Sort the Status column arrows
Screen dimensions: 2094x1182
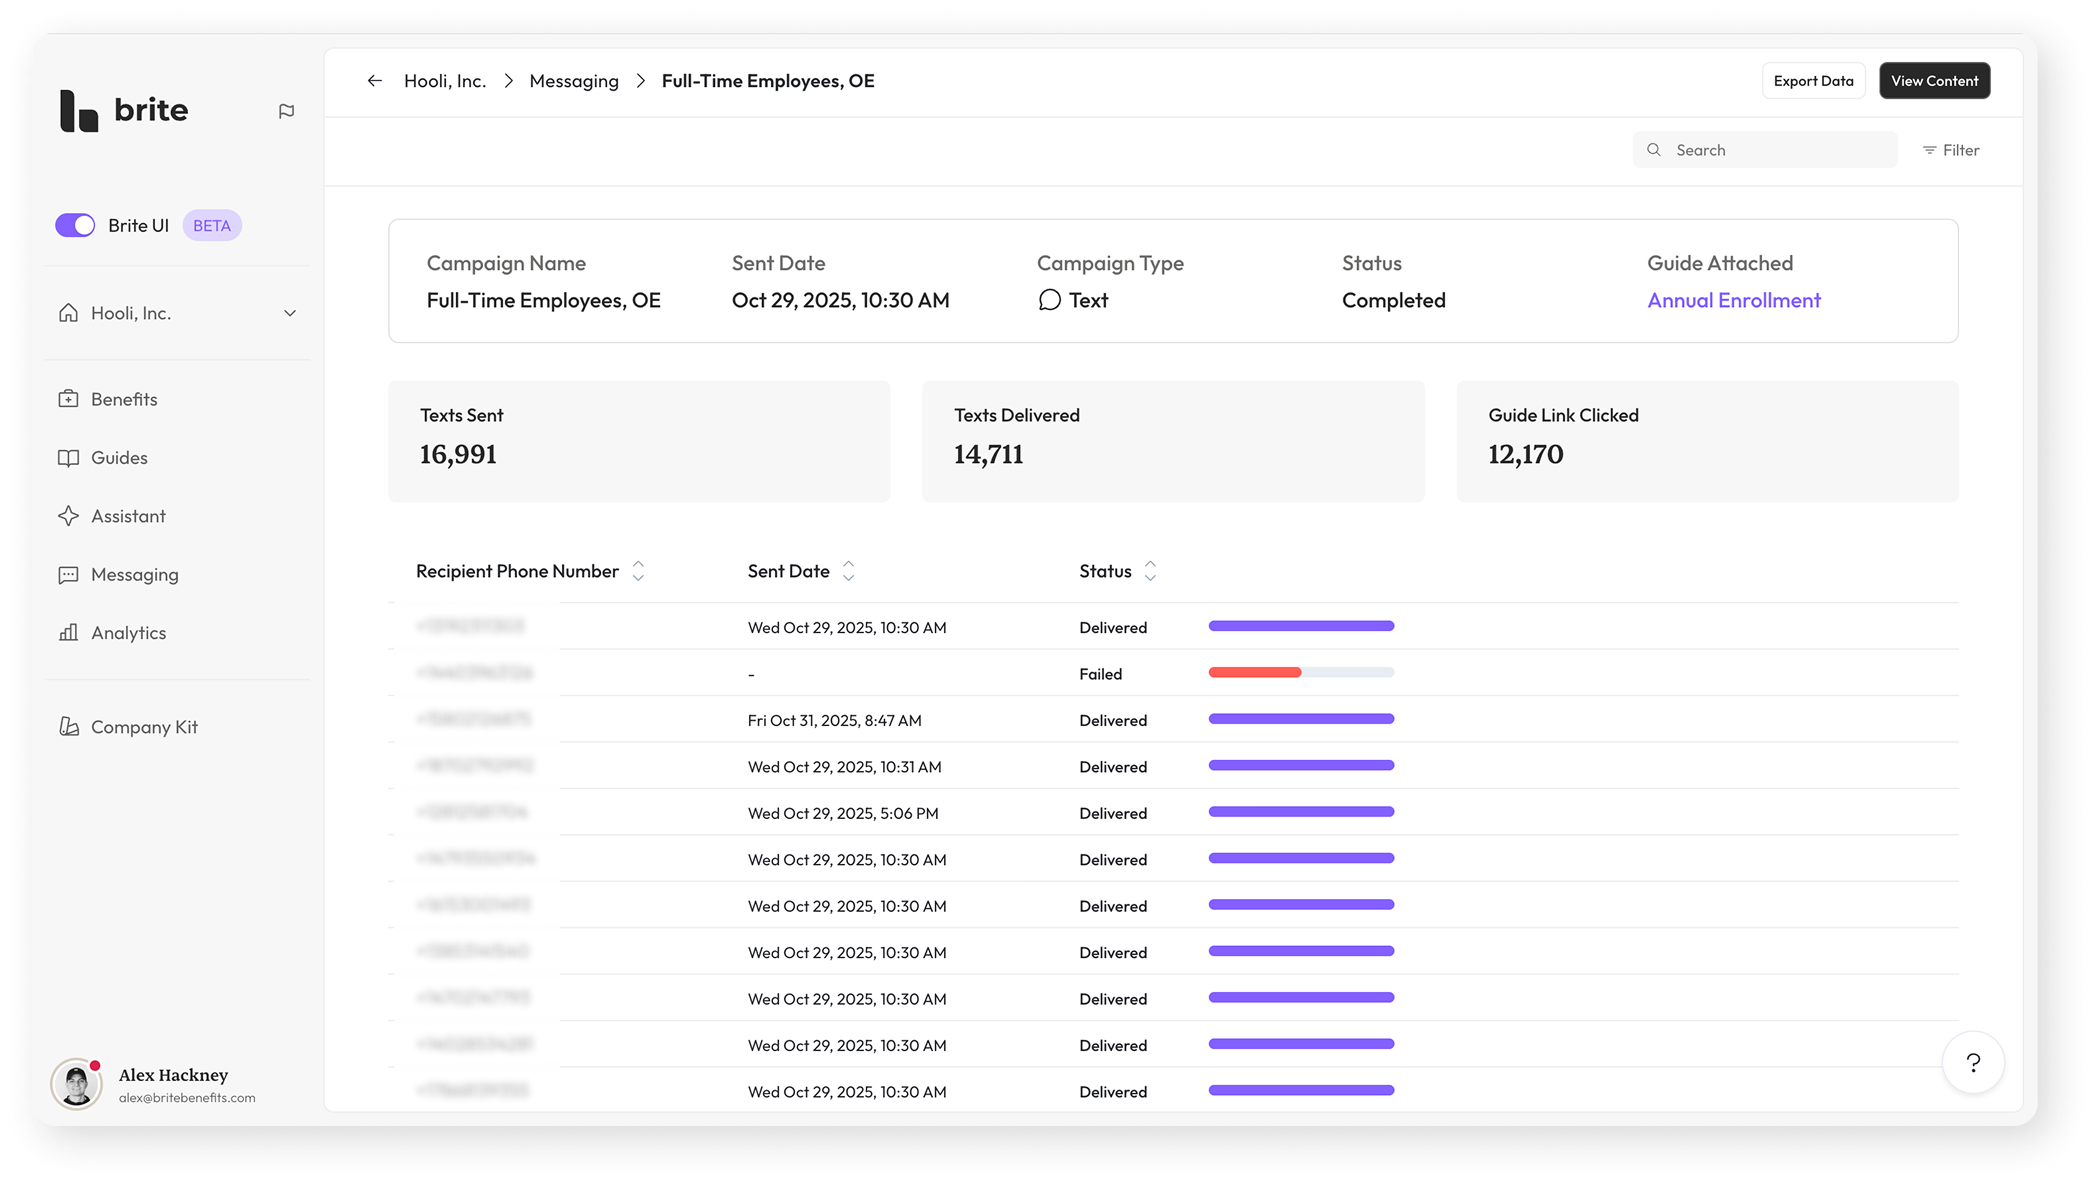[1150, 571]
